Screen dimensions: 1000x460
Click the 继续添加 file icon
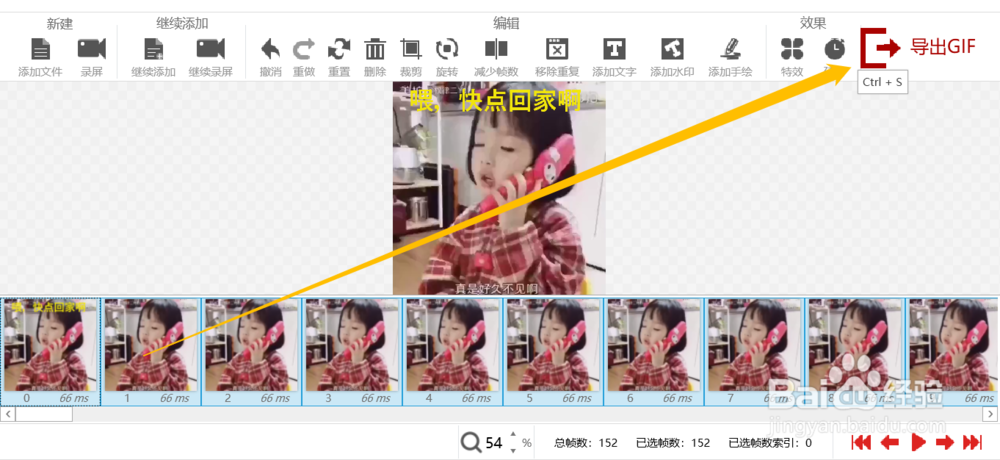point(154,49)
